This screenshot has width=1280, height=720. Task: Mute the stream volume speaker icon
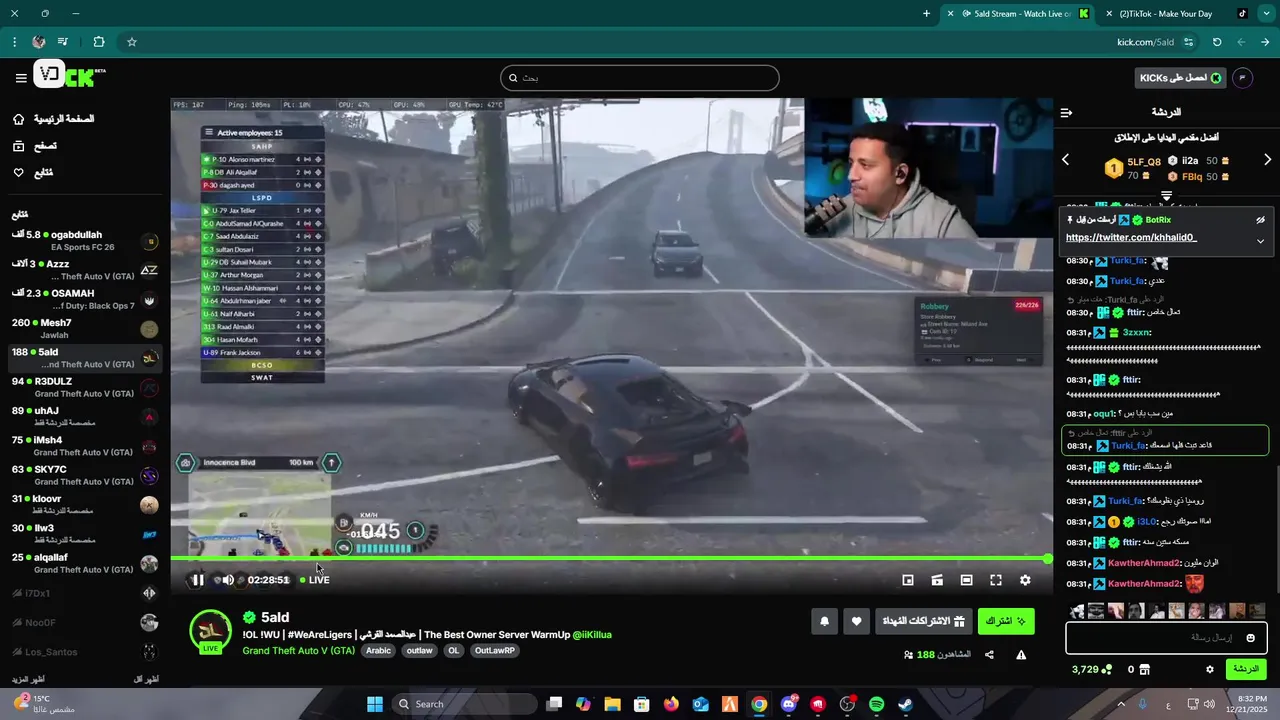click(228, 580)
